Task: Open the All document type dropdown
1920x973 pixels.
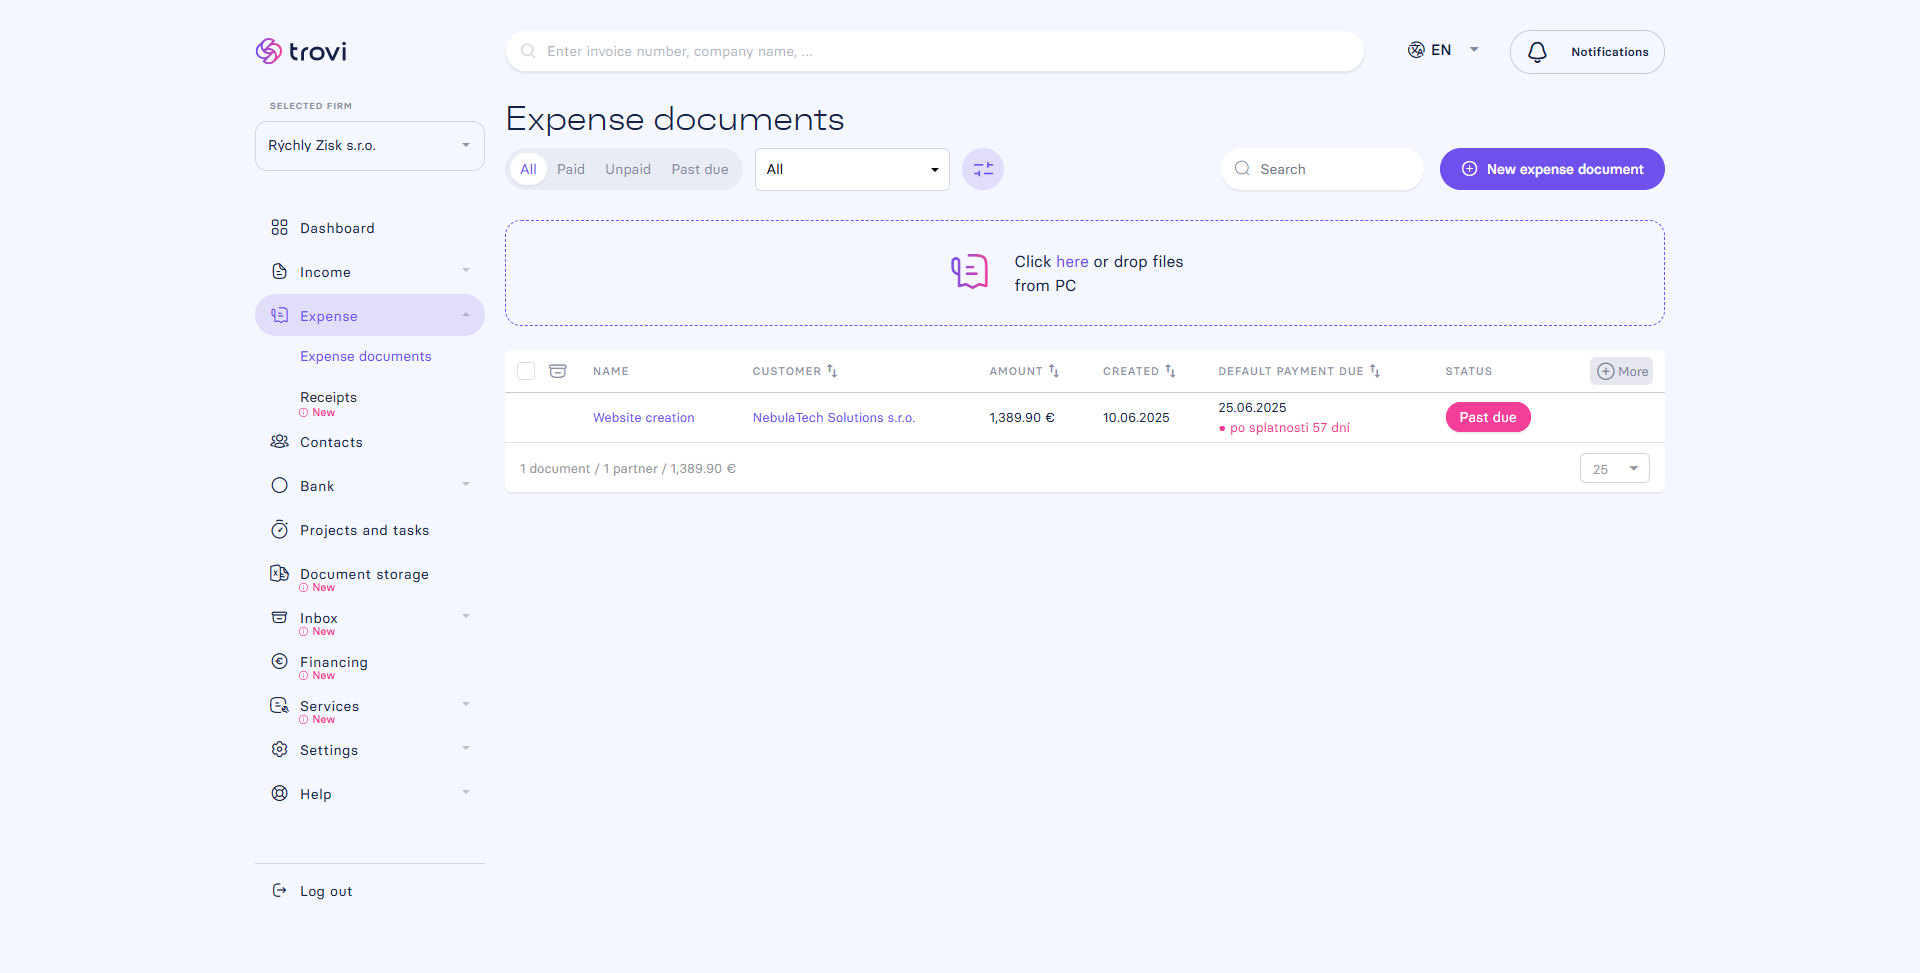Action: 852,169
